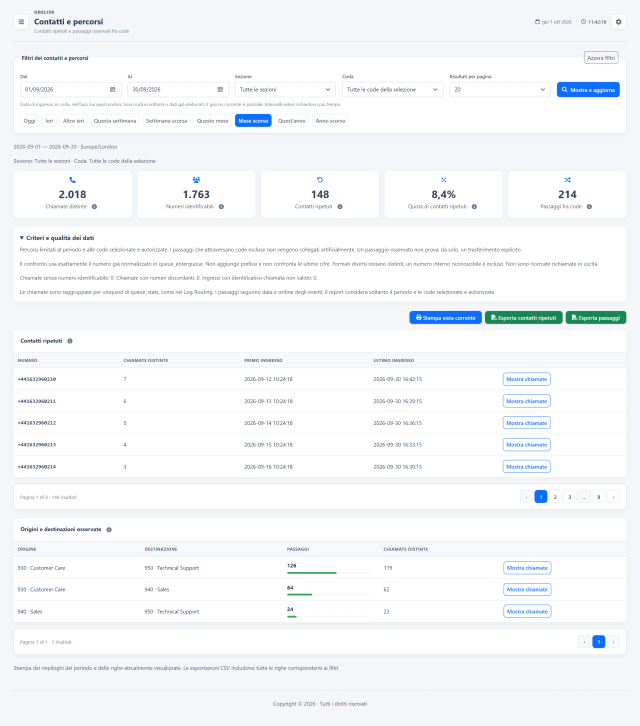Click the progress bar for 126 passaggi
The height and width of the screenshot is (726, 640).
point(329,573)
